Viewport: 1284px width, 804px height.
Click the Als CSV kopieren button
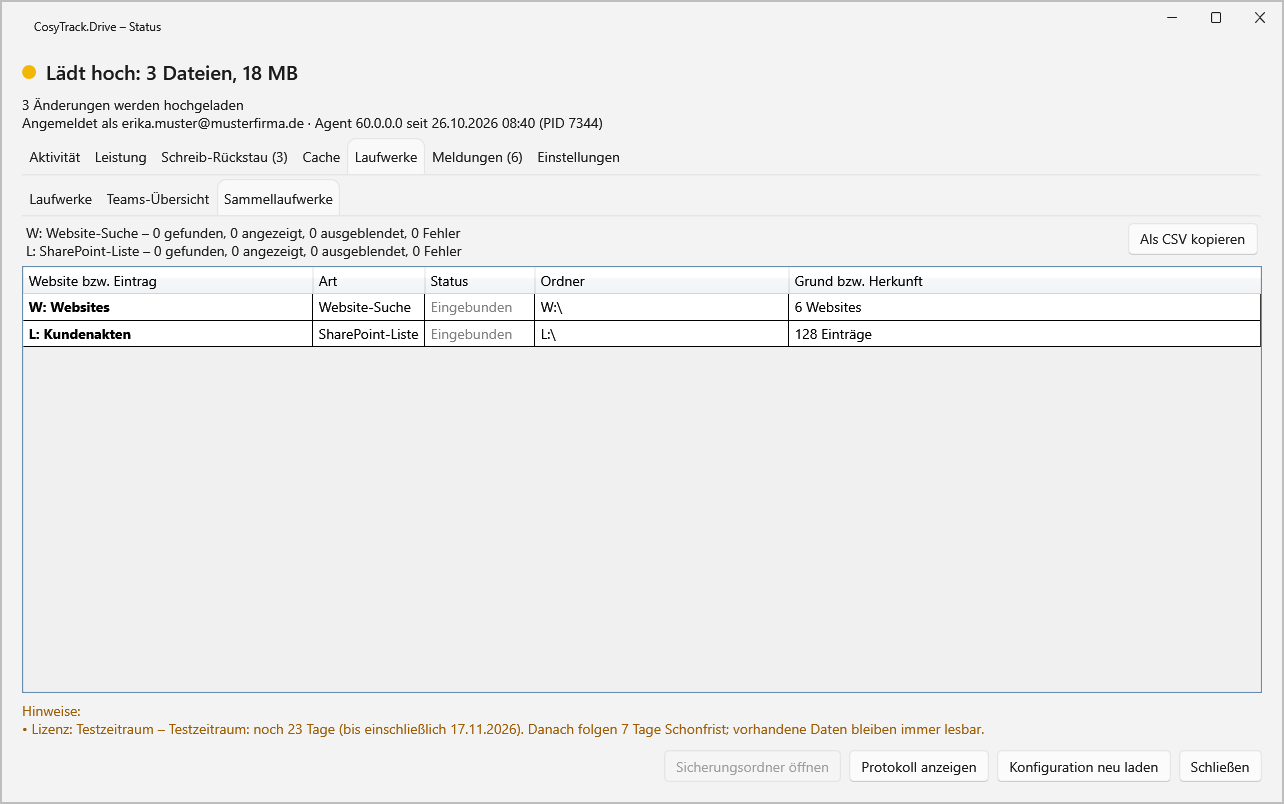point(1192,239)
